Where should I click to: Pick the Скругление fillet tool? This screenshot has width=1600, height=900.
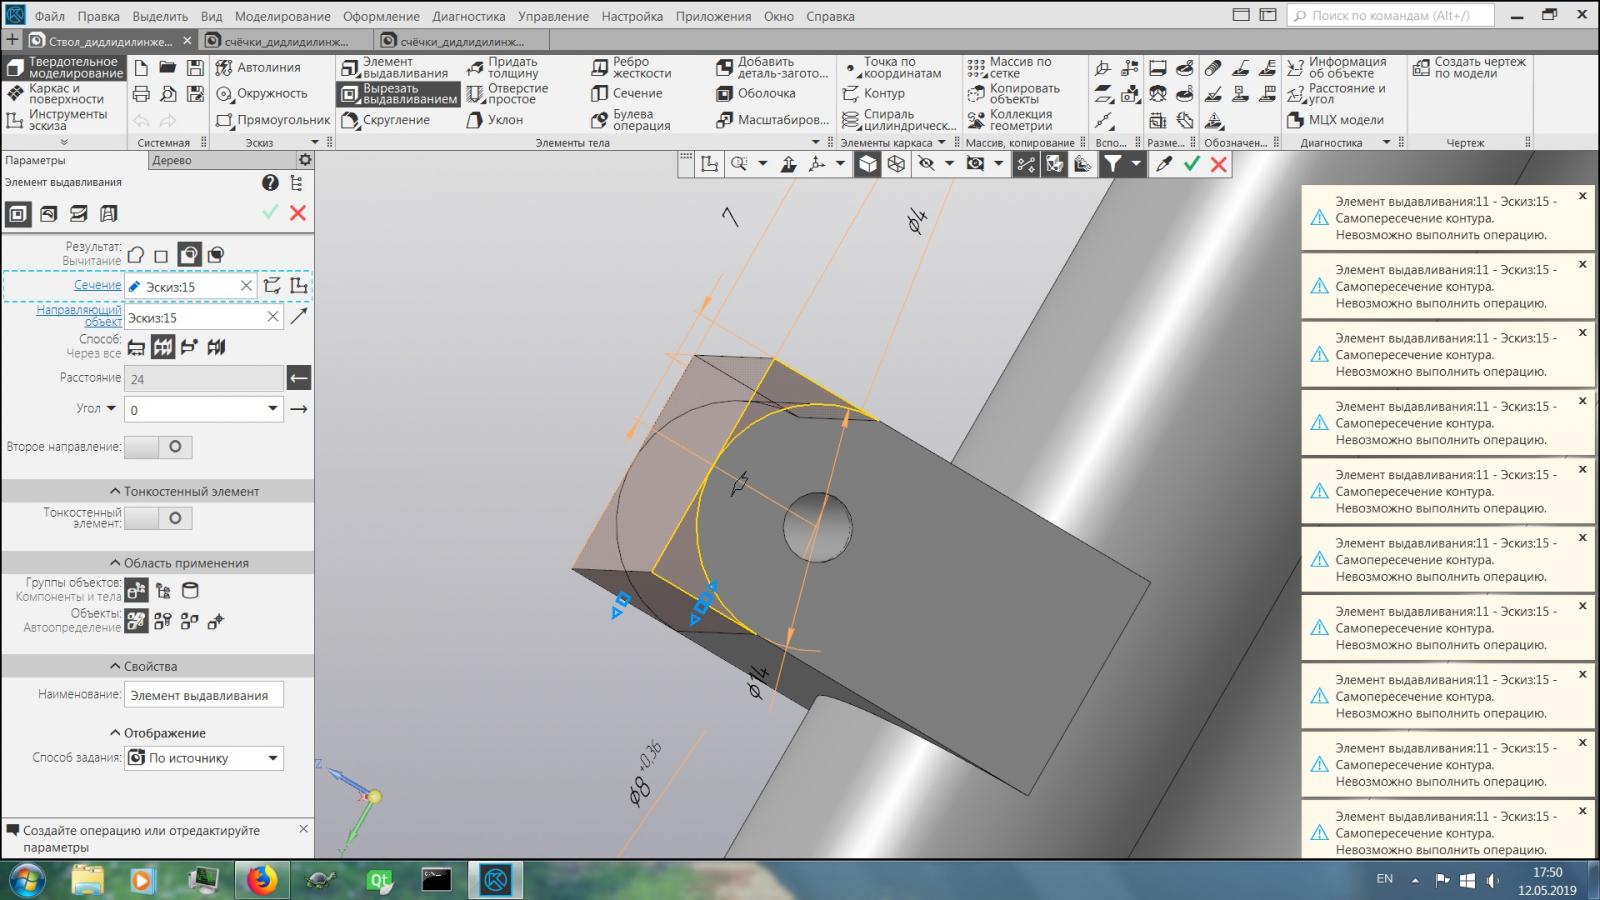click(x=386, y=120)
